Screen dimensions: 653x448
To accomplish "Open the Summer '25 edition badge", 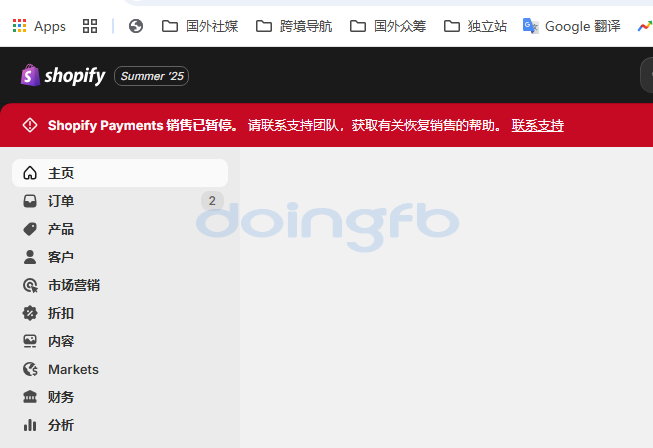I will click(152, 76).
